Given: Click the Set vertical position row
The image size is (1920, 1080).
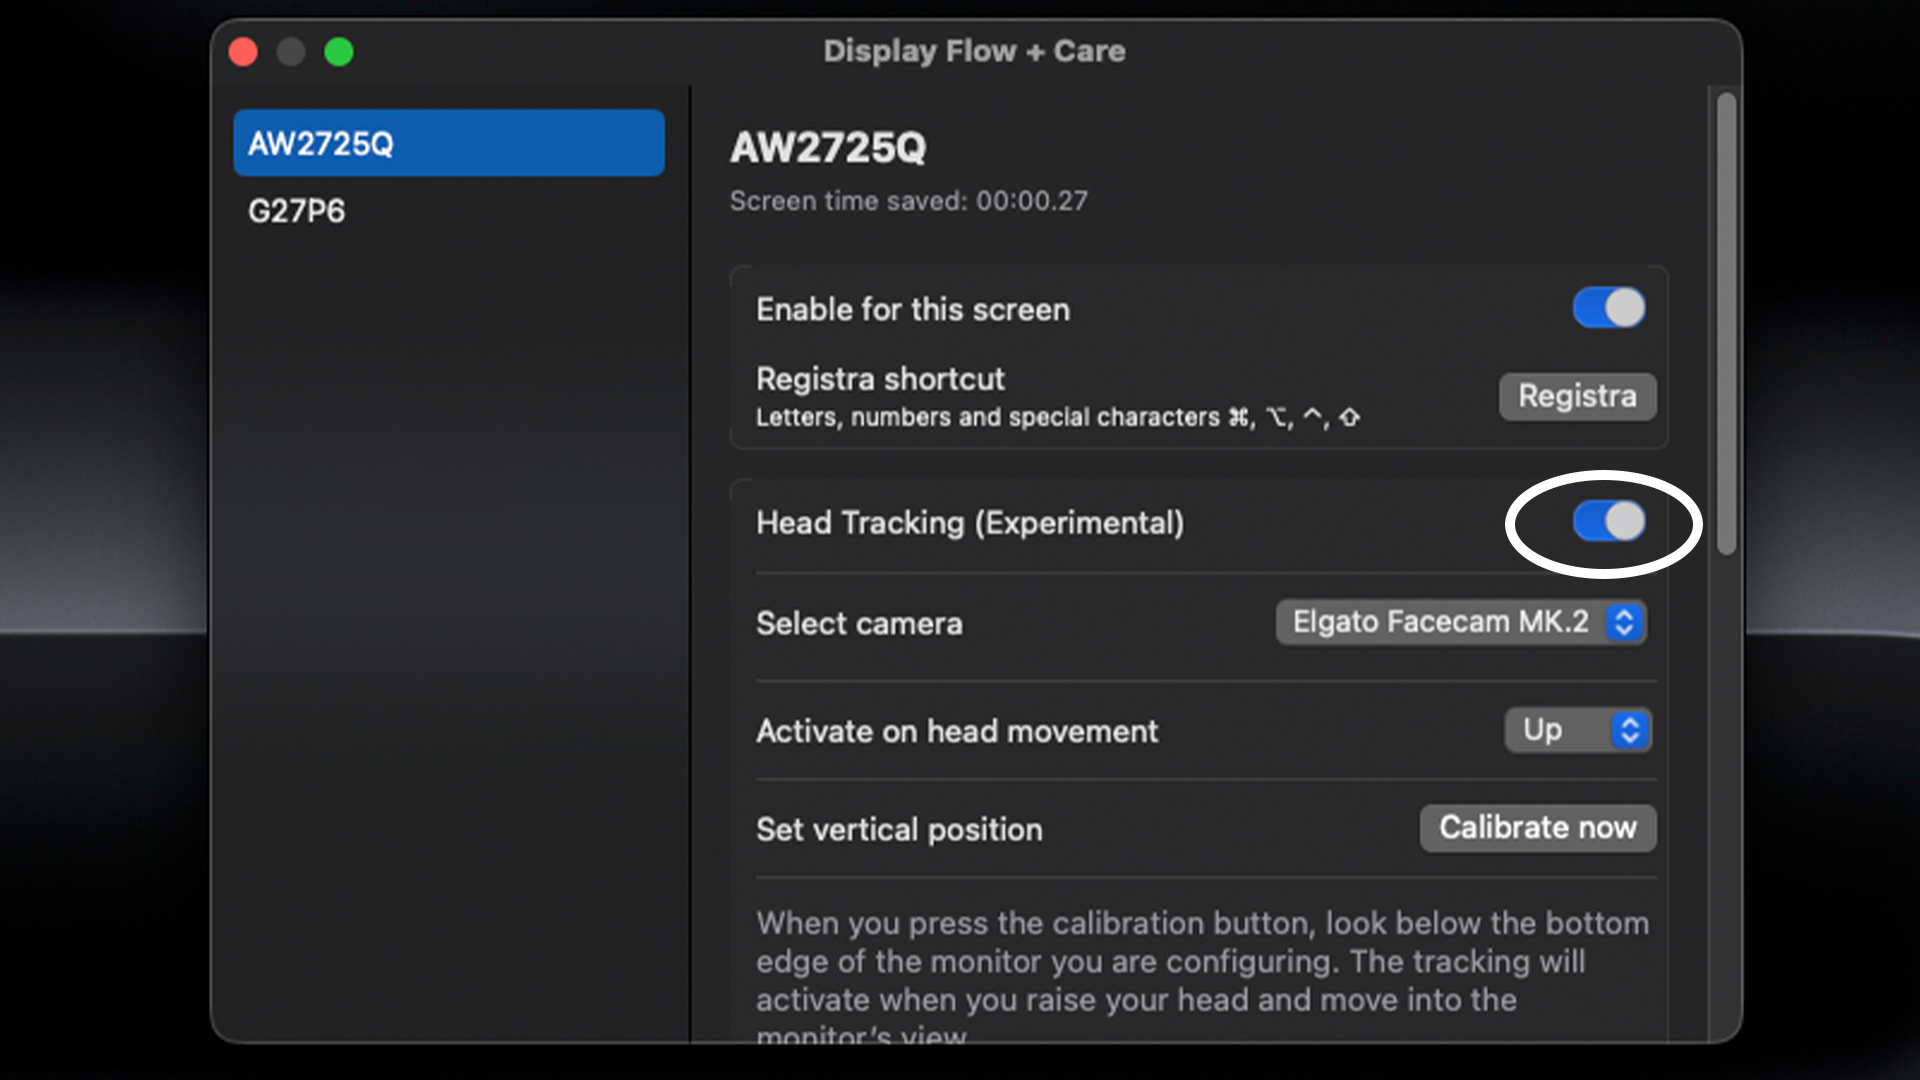Looking at the screenshot, I should pos(898,829).
